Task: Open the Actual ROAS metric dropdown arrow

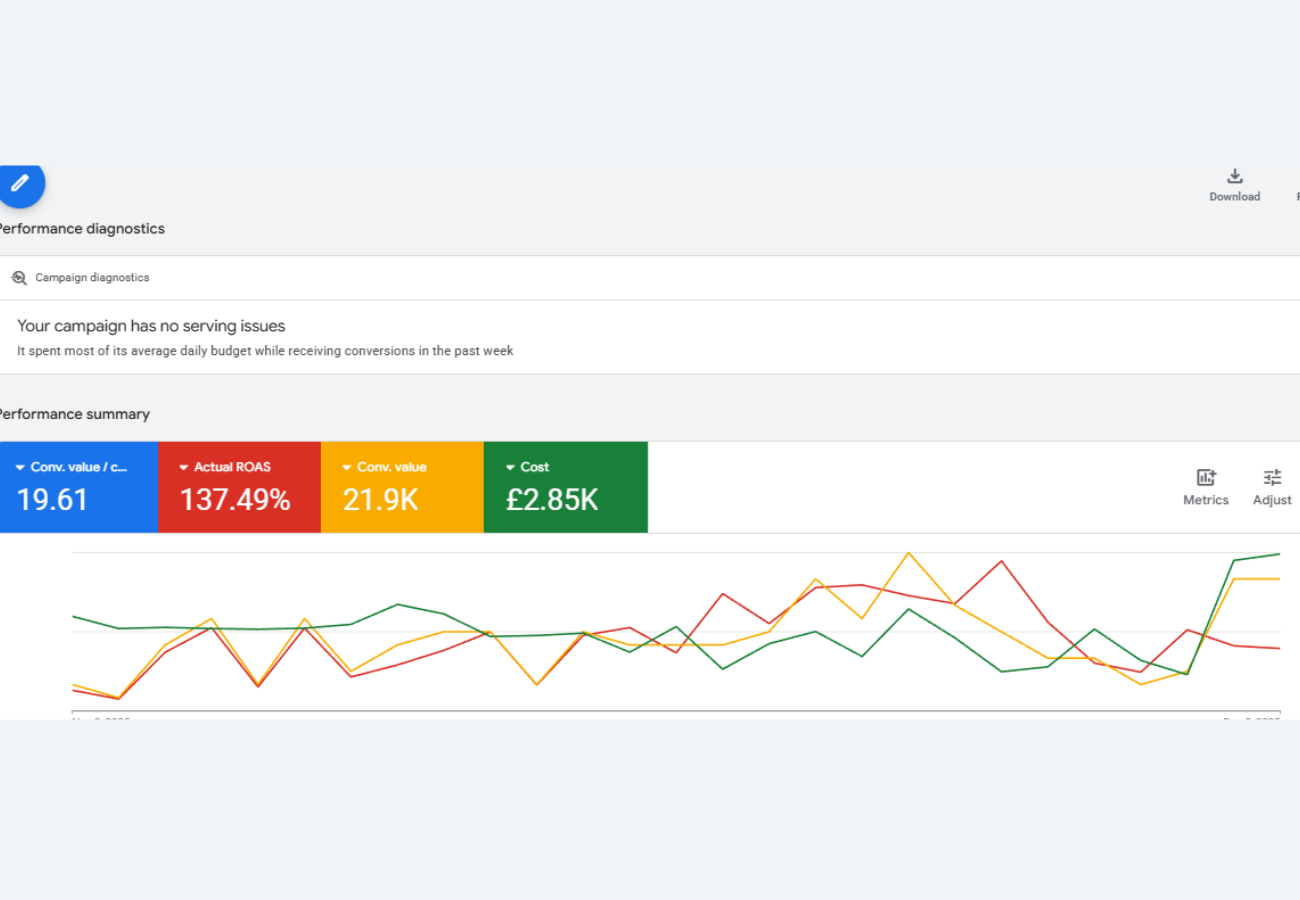Action: pos(183,468)
